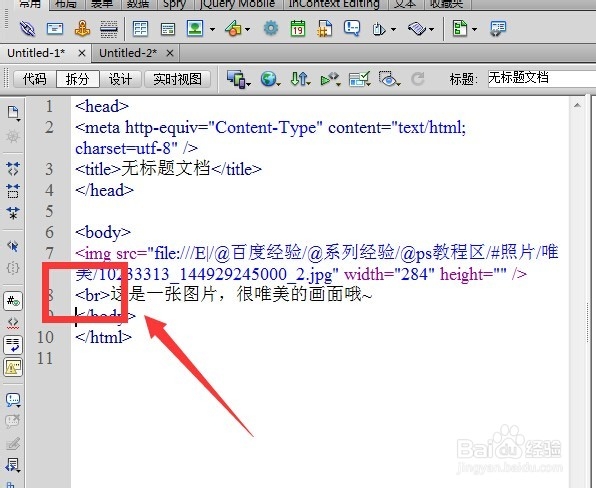
Task: Click the <title>无标题文档</title> code line
Action: 168,169
